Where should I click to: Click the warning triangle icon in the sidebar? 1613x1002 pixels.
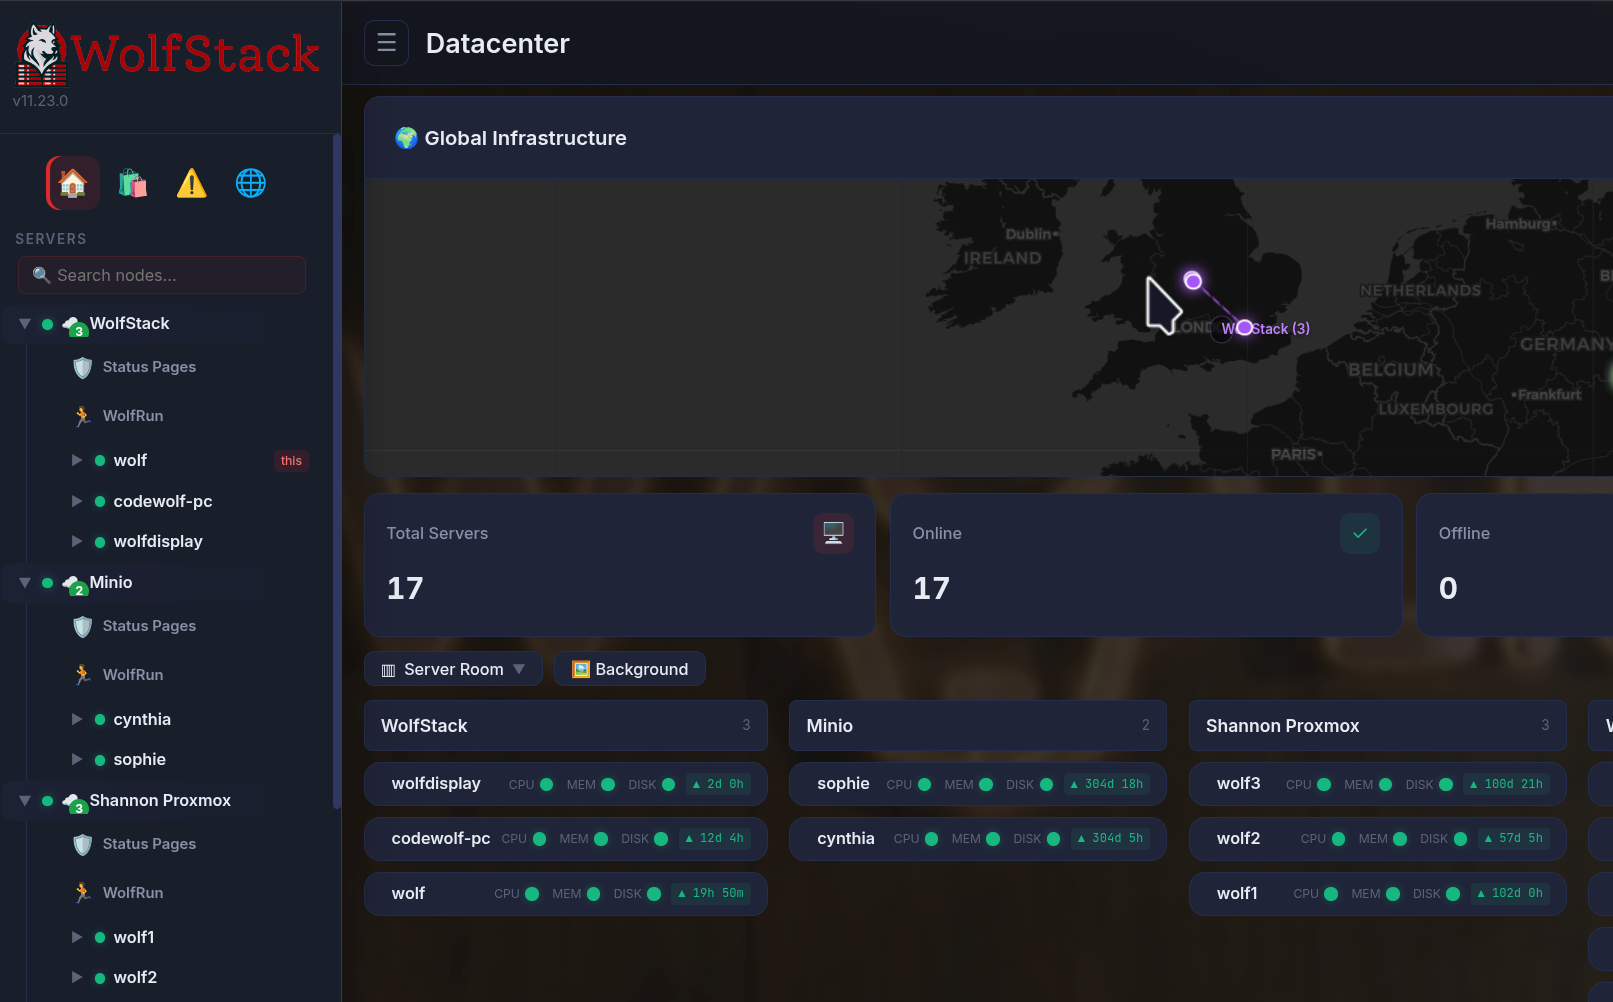(191, 183)
